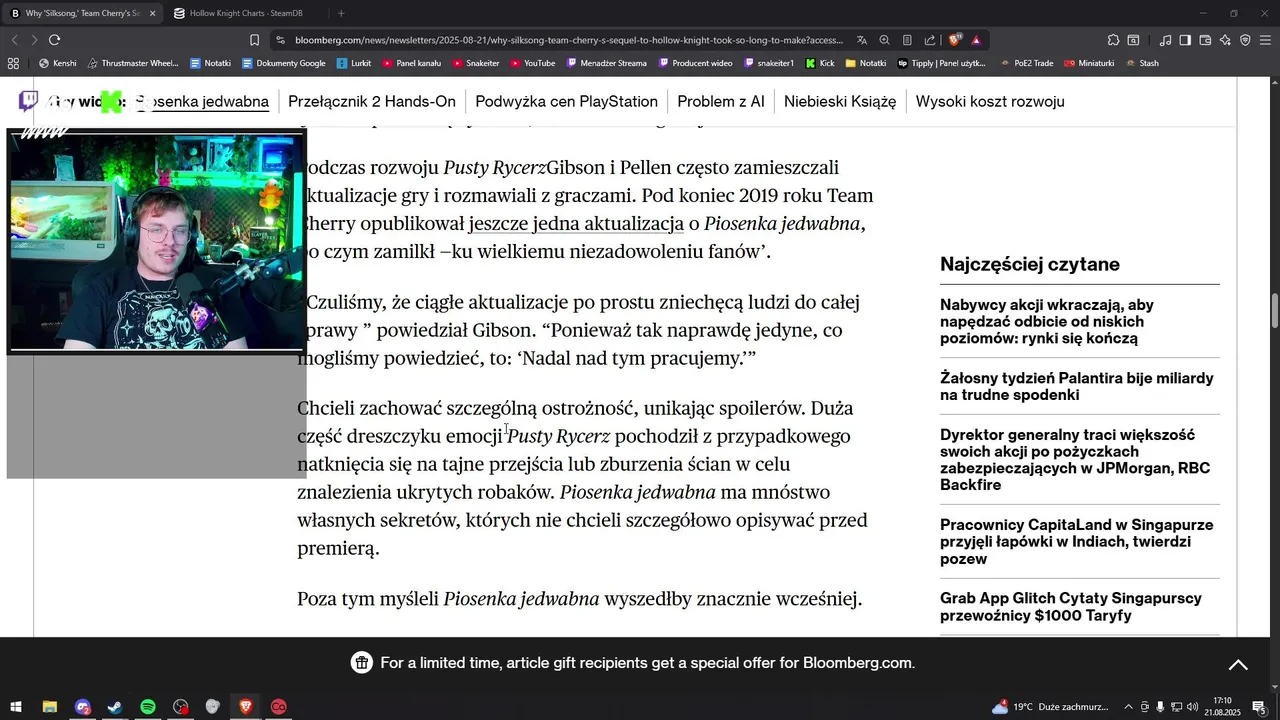Screen dimensions: 1280x720
Task: Open Stash bookmark
Action: click(x=1142, y=63)
